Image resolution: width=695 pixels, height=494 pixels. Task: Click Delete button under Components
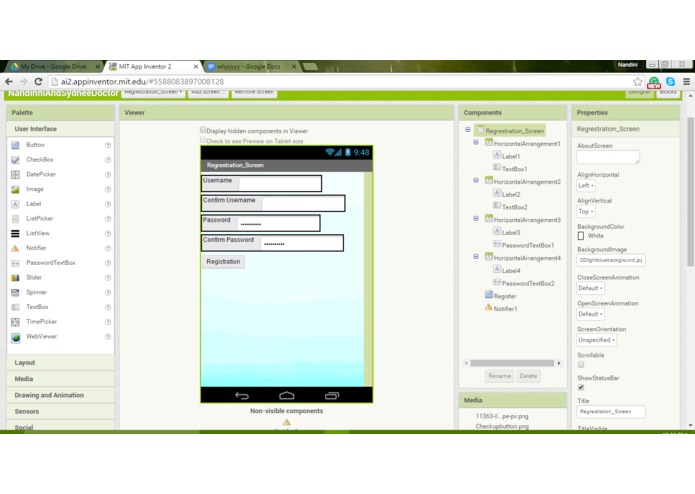(x=528, y=376)
